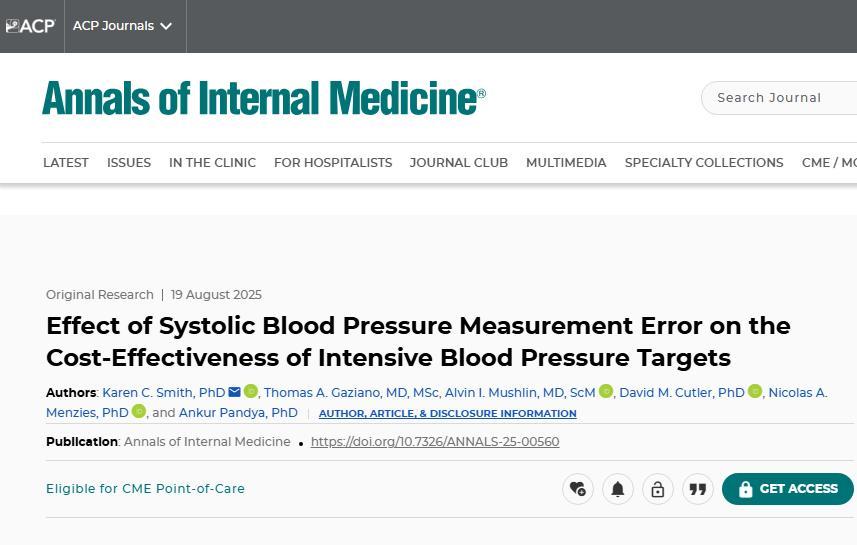Expand Author, Article, & Disclosure Information
857x545 pixels.
coord(447,413)
